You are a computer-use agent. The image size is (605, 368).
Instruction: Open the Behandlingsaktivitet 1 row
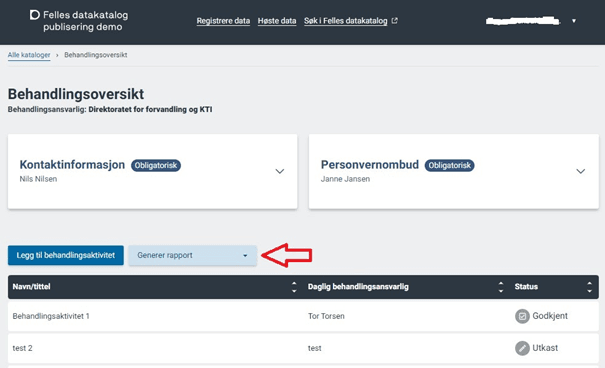coord(303,316)
